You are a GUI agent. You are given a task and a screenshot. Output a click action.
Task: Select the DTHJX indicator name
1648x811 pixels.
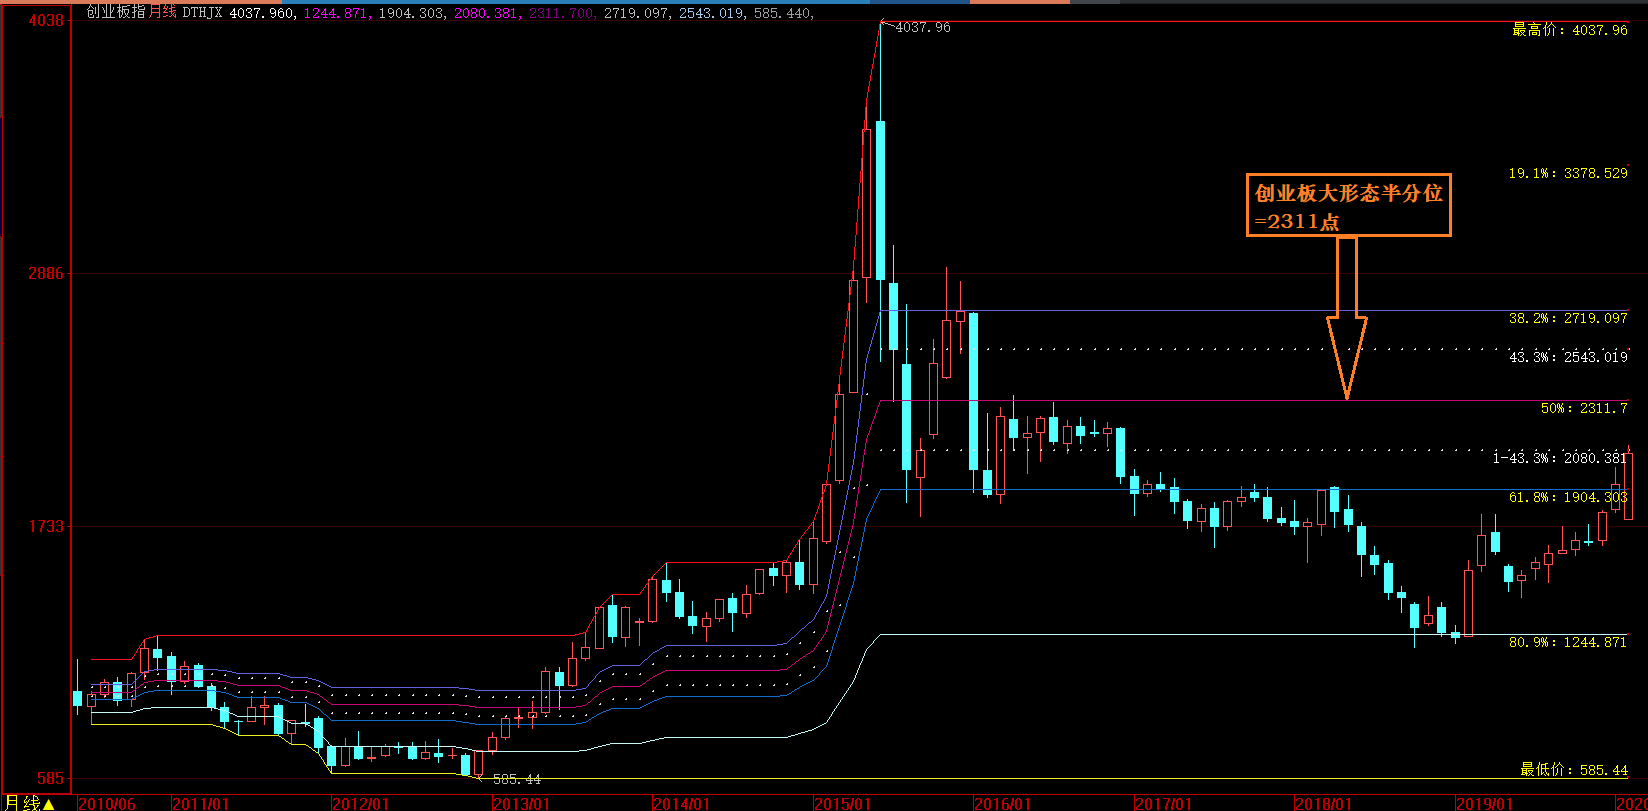click(x=203, y=13)
